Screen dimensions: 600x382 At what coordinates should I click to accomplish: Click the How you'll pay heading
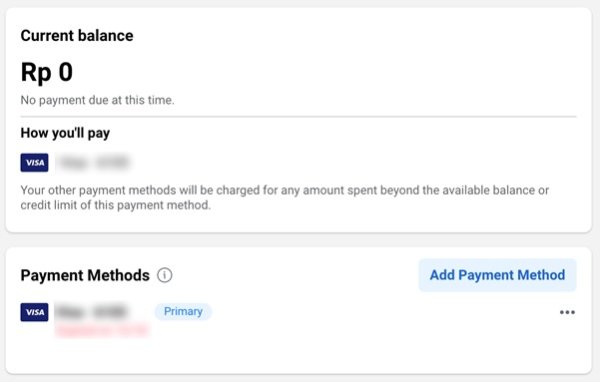pos(65,133)
